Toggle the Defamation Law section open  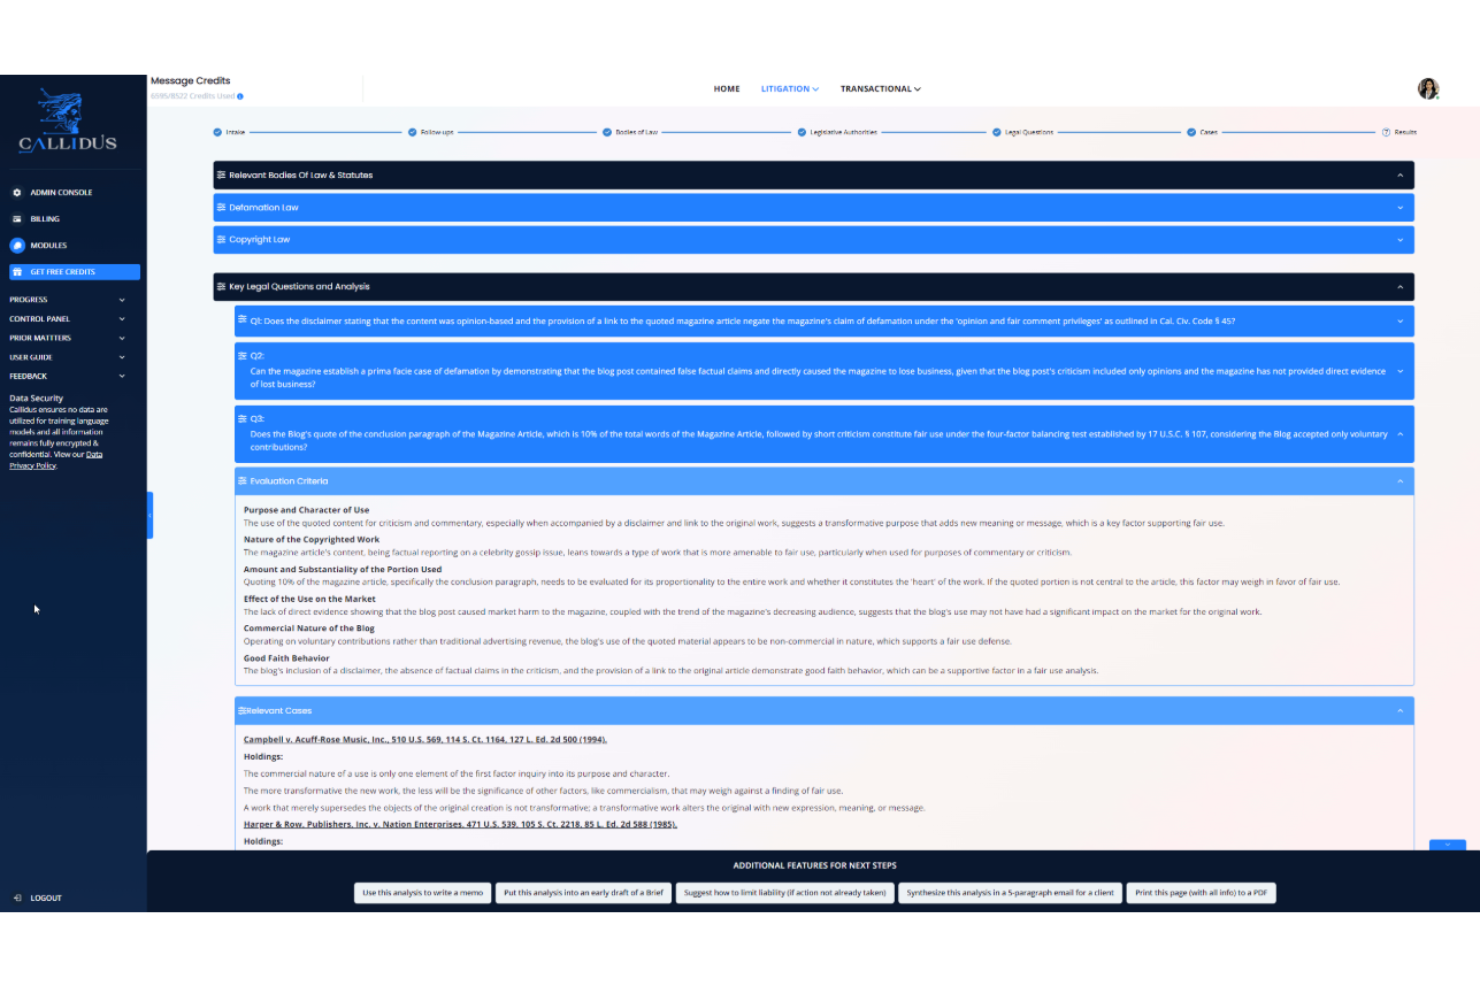(1402, 207)
